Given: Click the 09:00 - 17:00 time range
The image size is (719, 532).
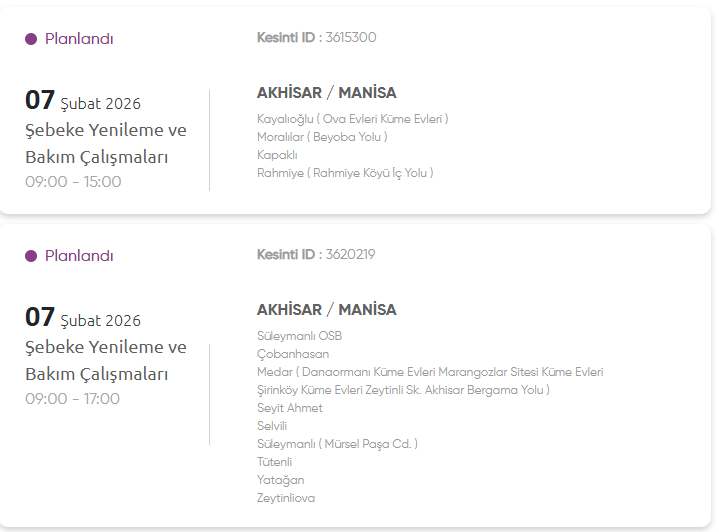Looking at the screenshot, I should click(x=72, y=399).
